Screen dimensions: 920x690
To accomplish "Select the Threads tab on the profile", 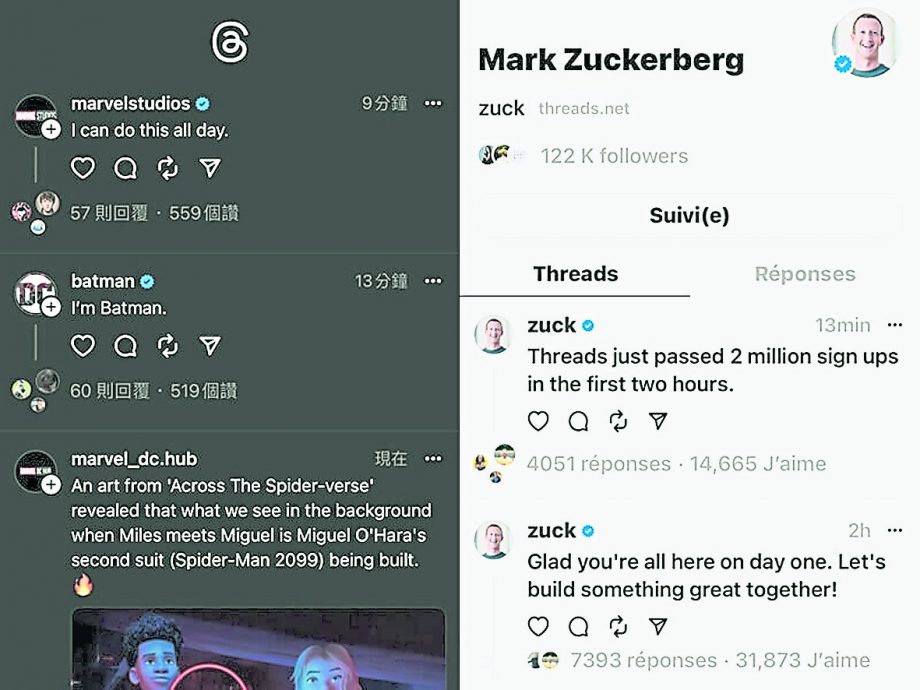I will [x=575, y=274].
